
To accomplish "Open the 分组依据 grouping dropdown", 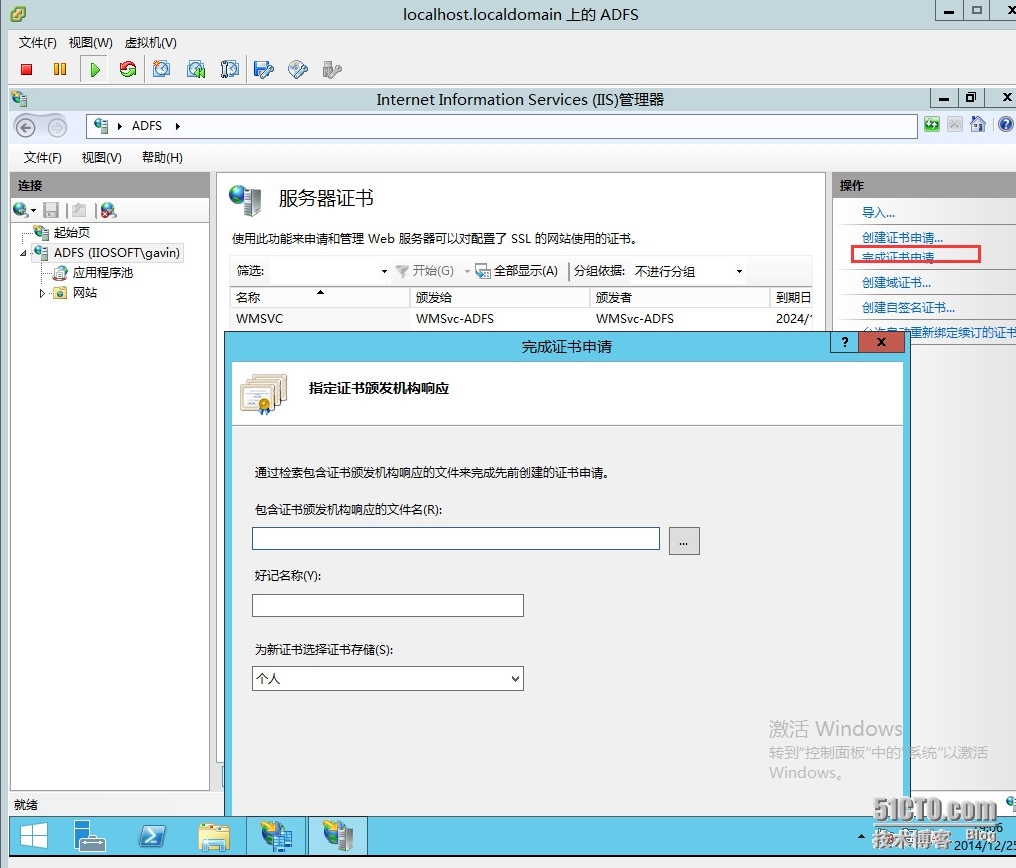I will point(739,271).
